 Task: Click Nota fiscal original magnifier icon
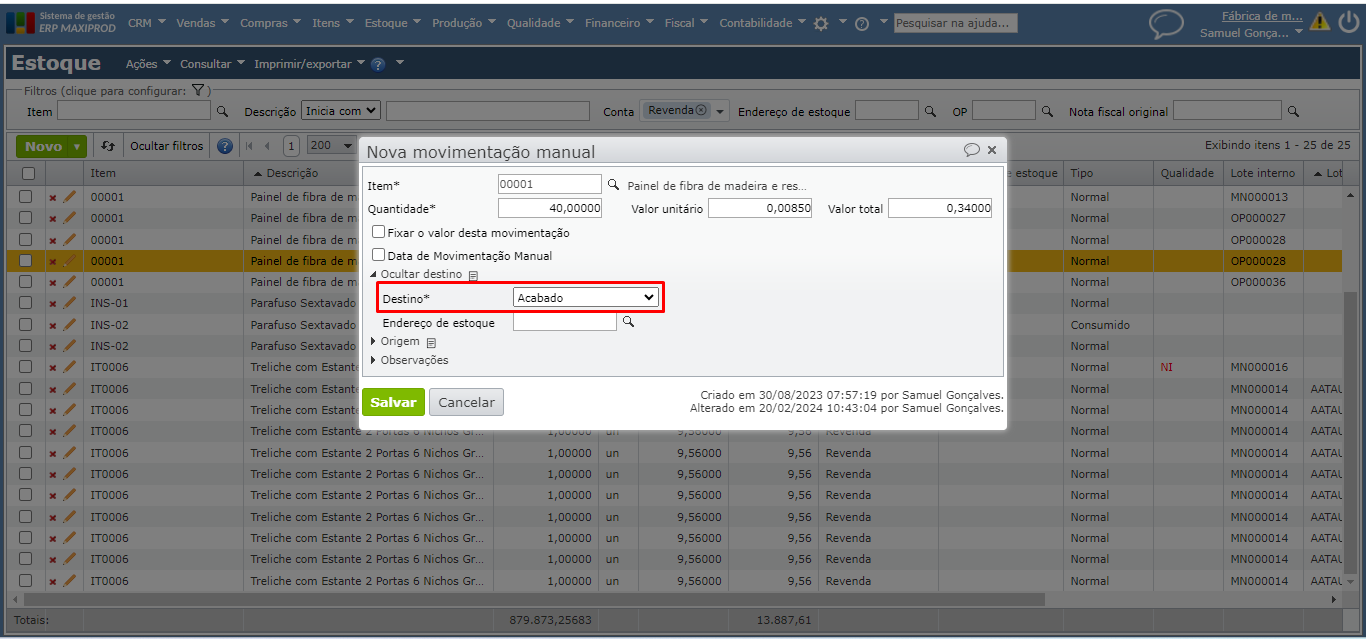(1293, 112)
